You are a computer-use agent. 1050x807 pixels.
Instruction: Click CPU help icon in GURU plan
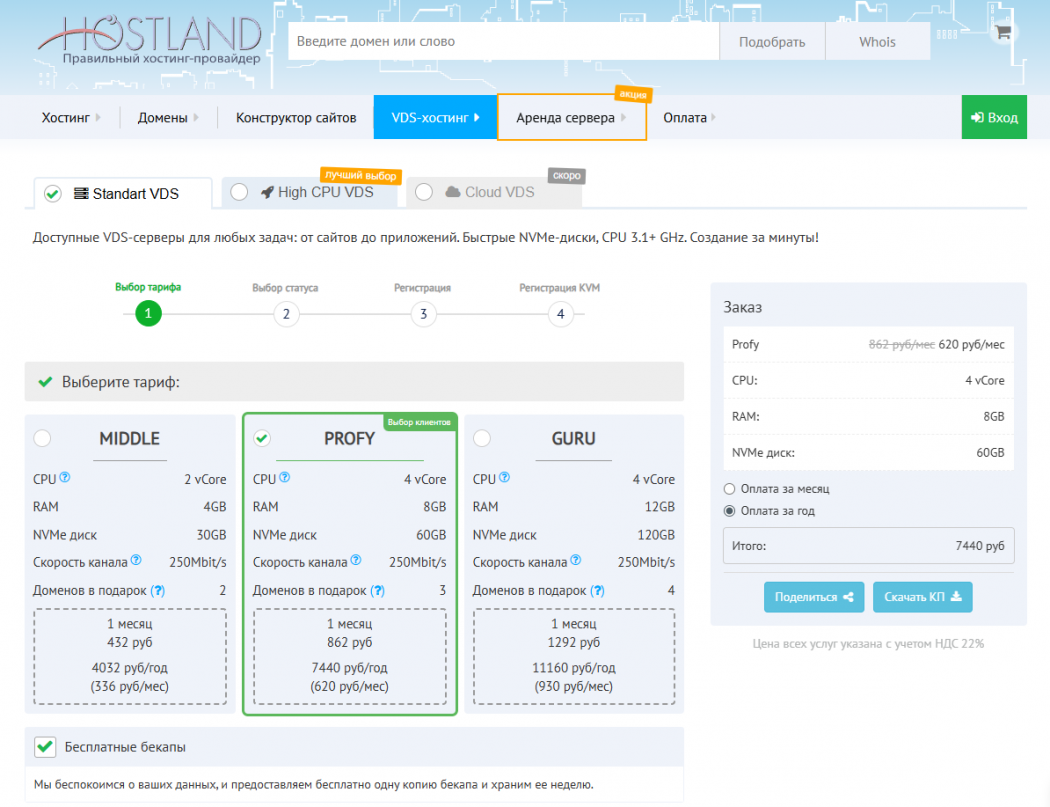tap(505, 479)
